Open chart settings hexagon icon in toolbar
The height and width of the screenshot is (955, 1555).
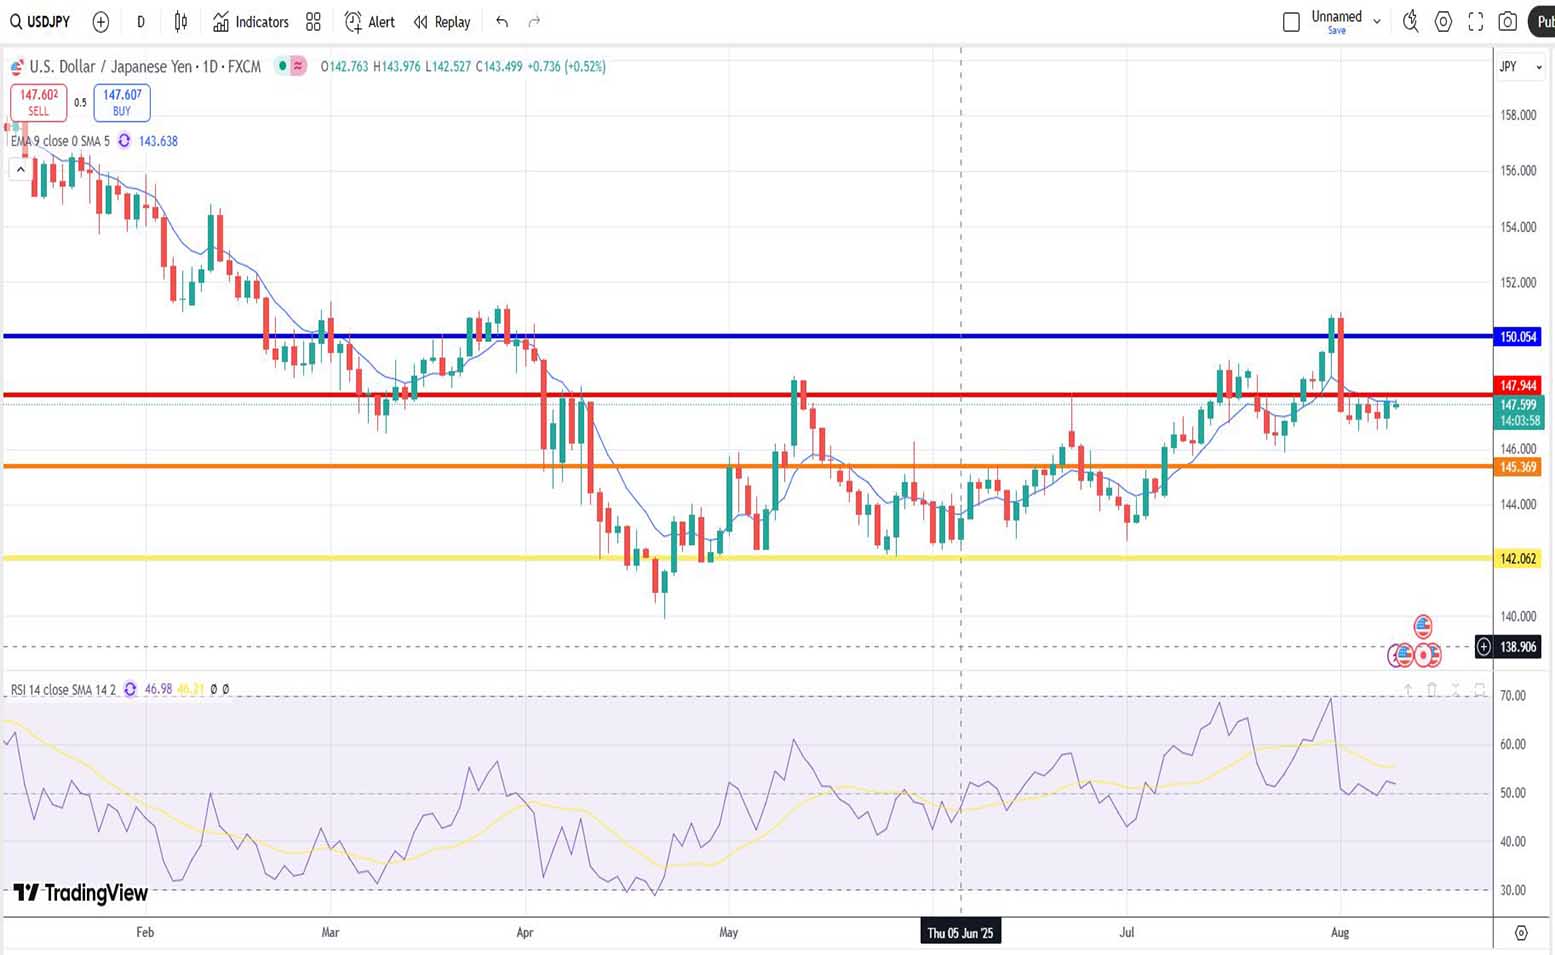point(1443,22)
